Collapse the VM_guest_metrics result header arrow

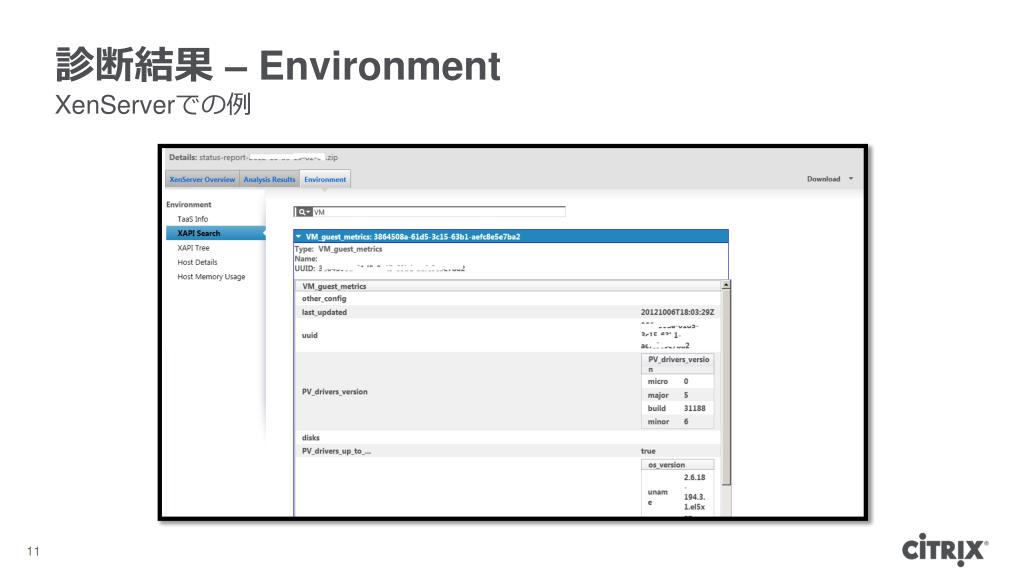point(298,236)
